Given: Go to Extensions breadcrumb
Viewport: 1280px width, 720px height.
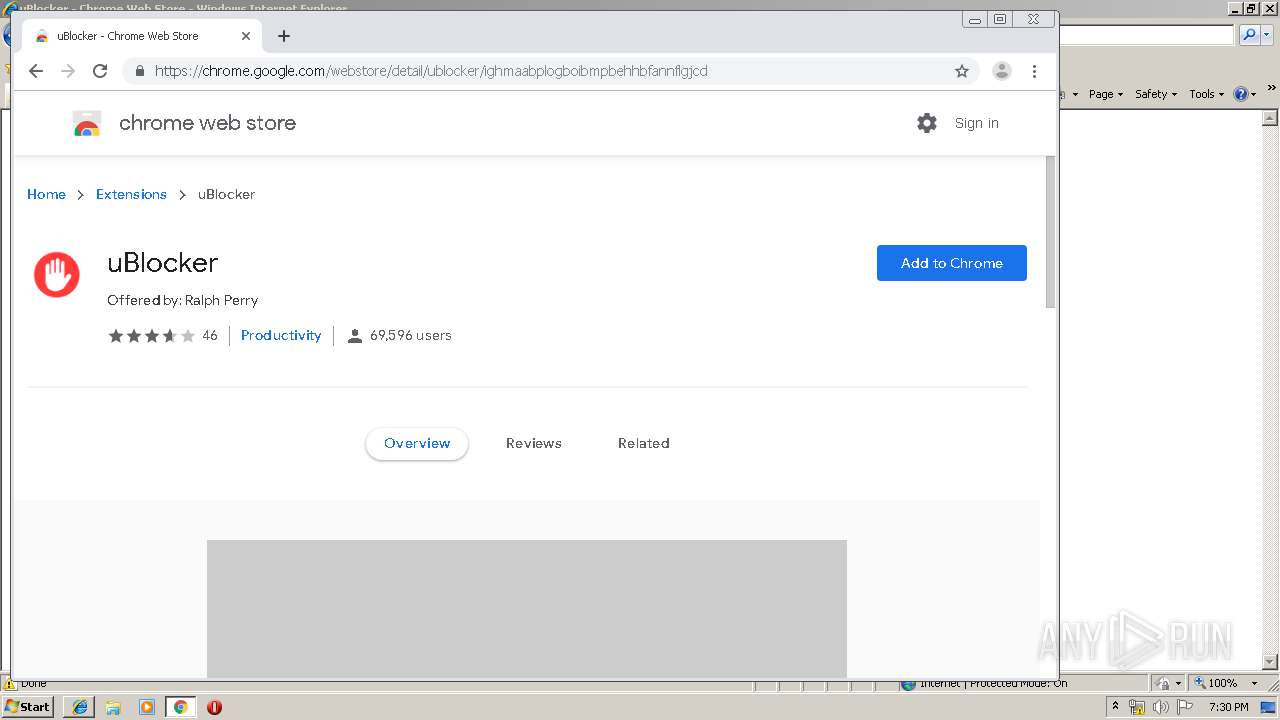Looking at the screenshot, I should tap(131, 194).
